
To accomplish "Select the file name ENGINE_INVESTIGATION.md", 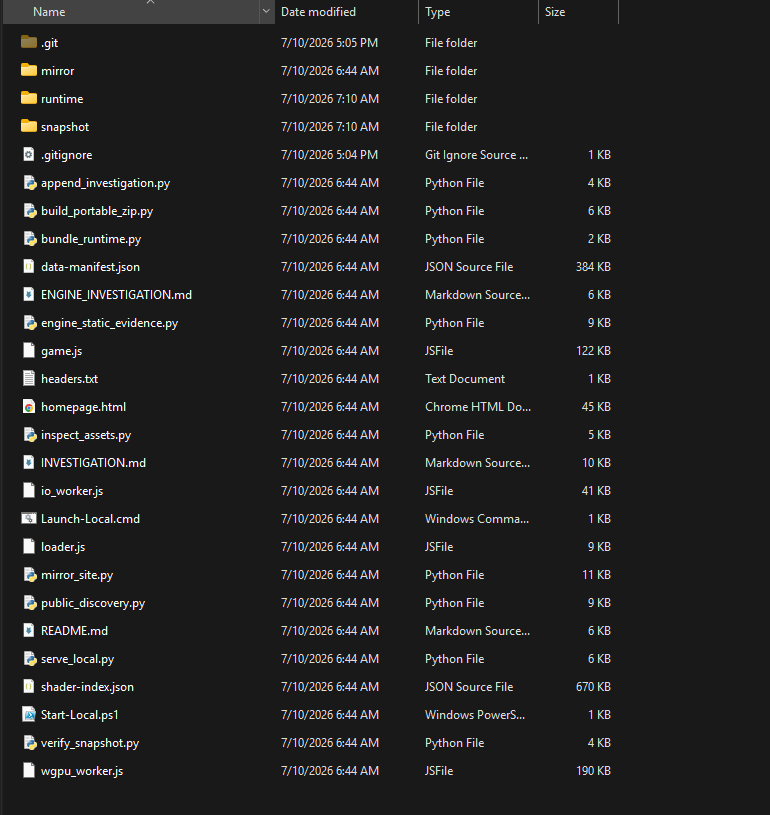I will [116, 295].
